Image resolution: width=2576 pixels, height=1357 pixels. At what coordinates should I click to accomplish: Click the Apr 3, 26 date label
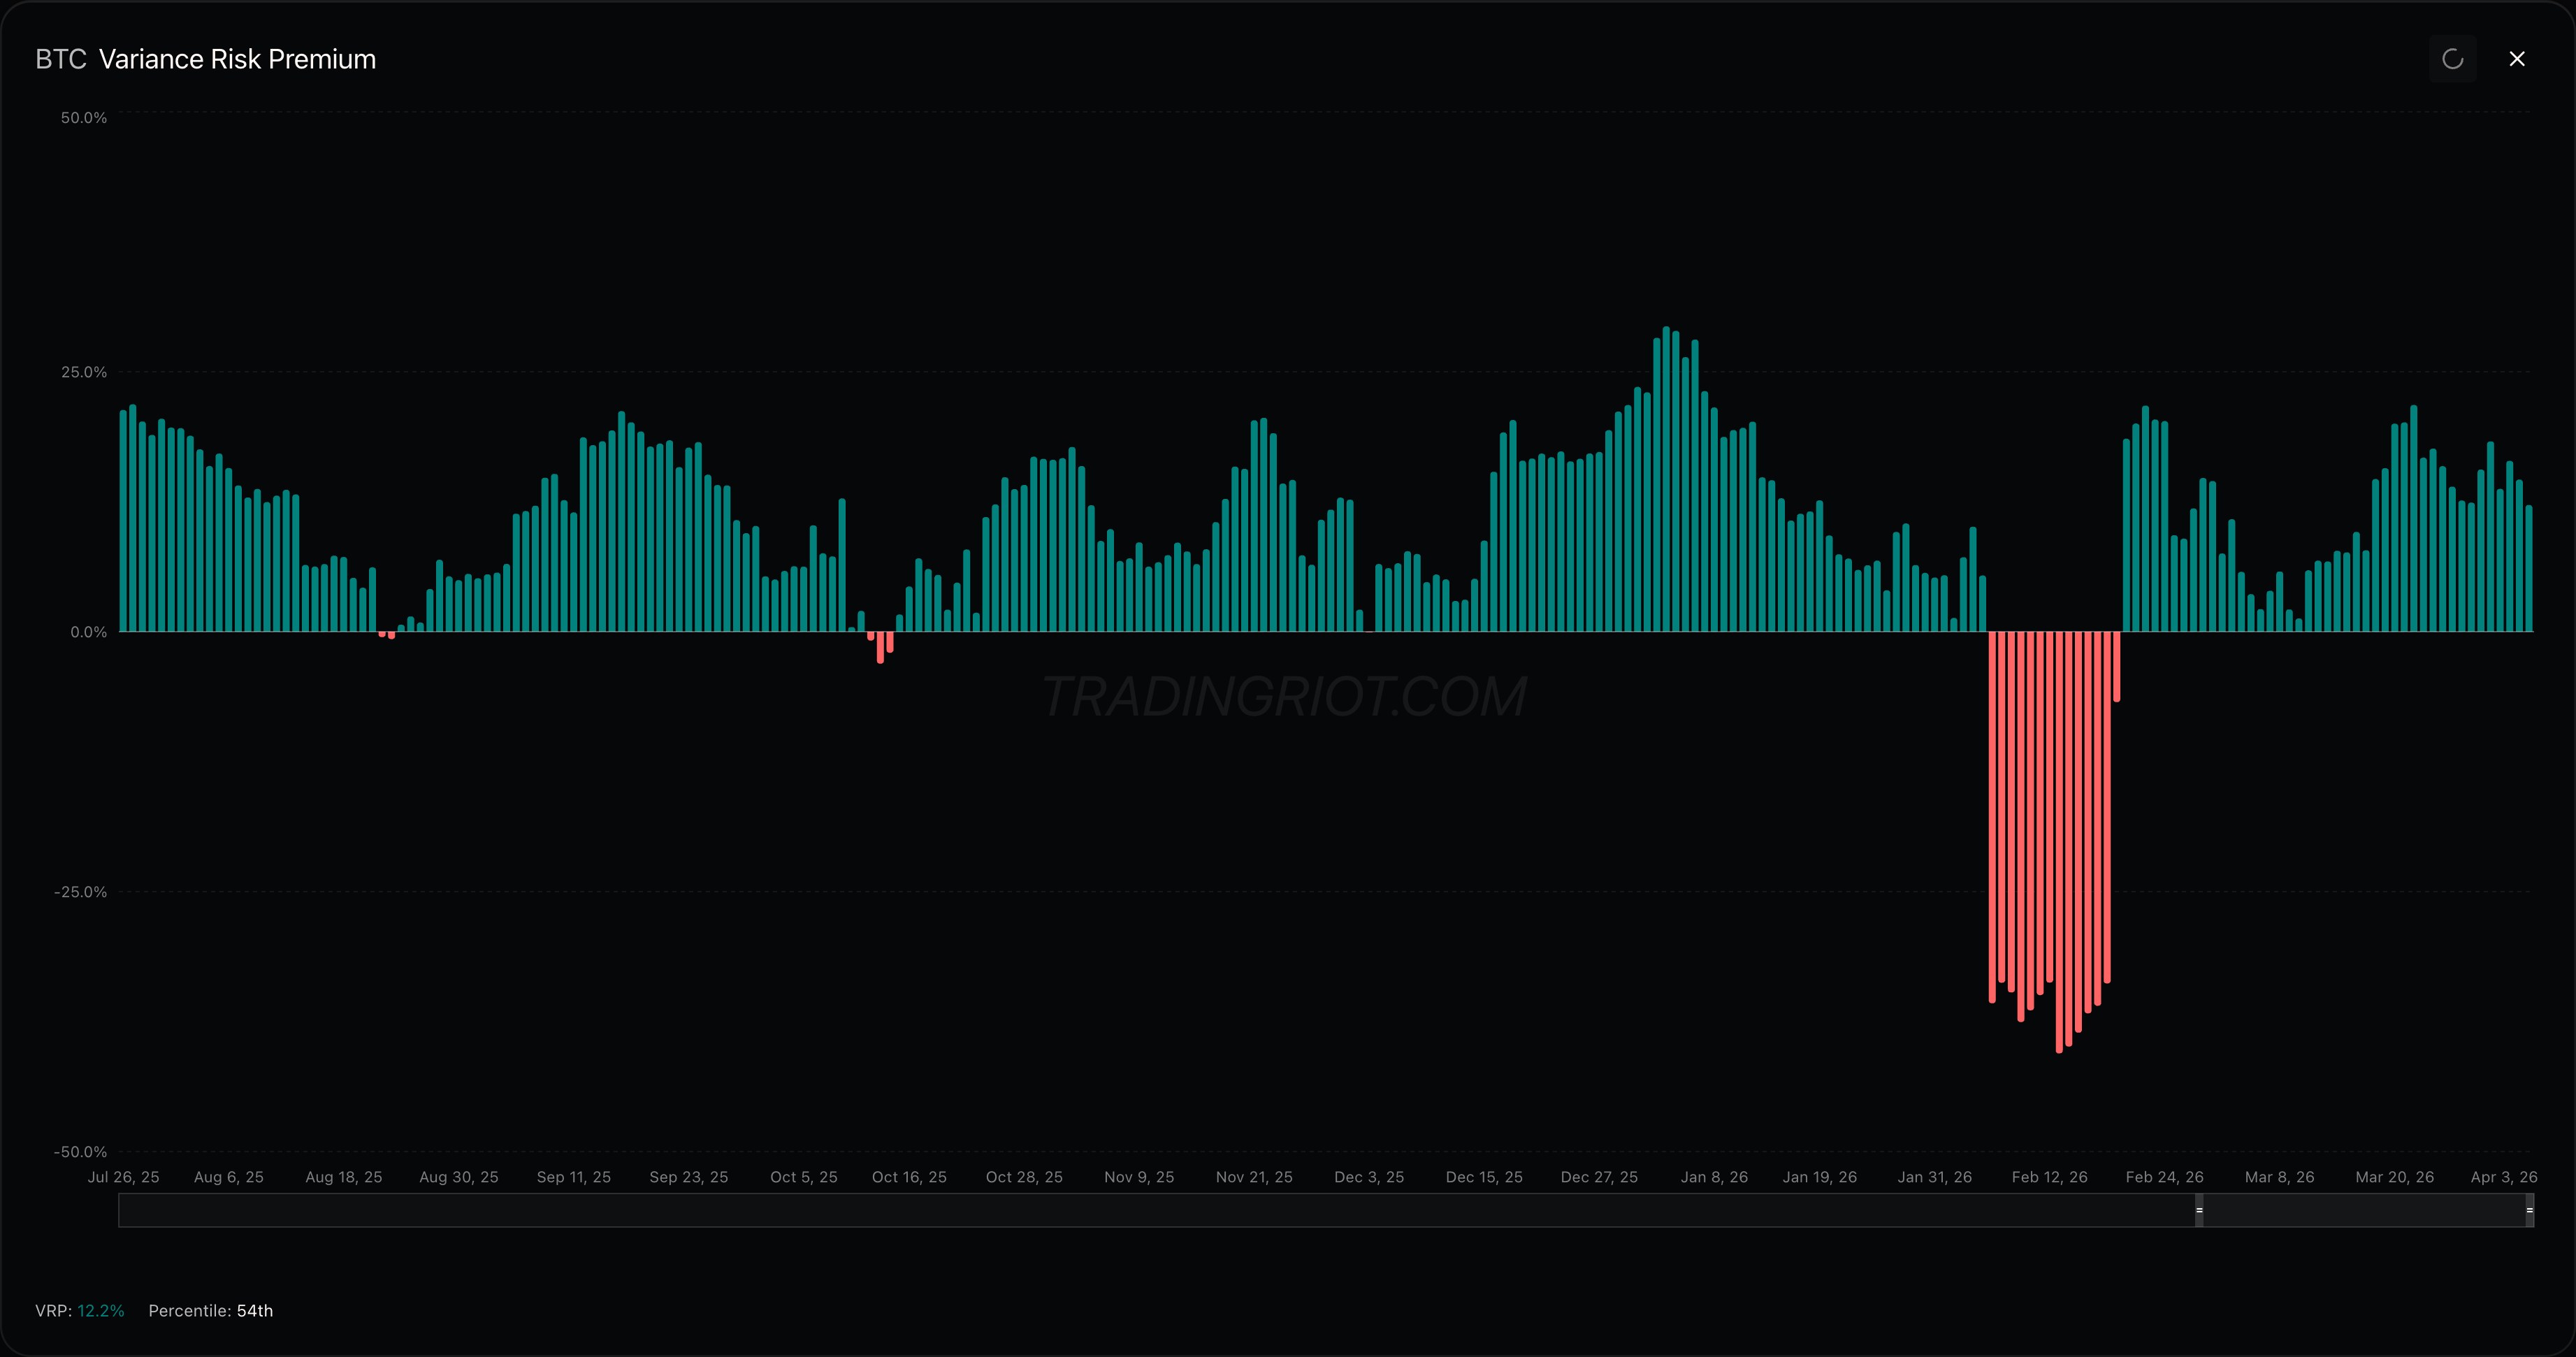[2503, 1177]
